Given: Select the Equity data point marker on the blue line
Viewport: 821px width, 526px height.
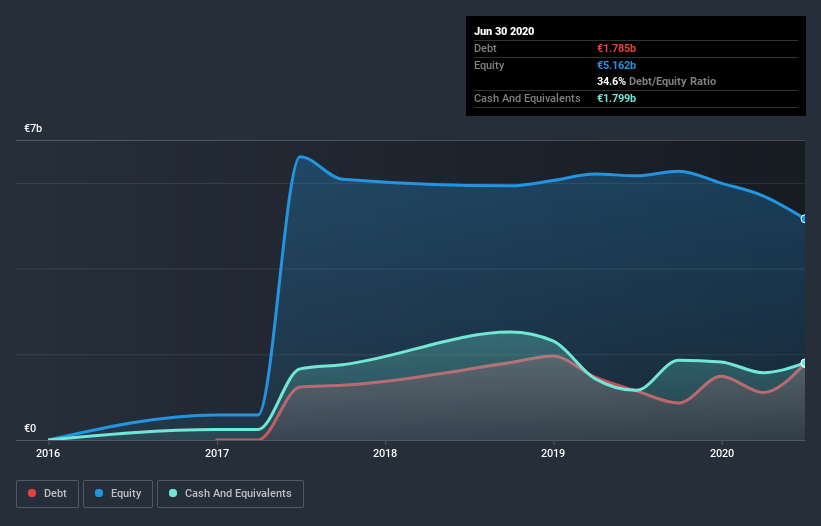Looking at the screenshot, I should (804, 219).
